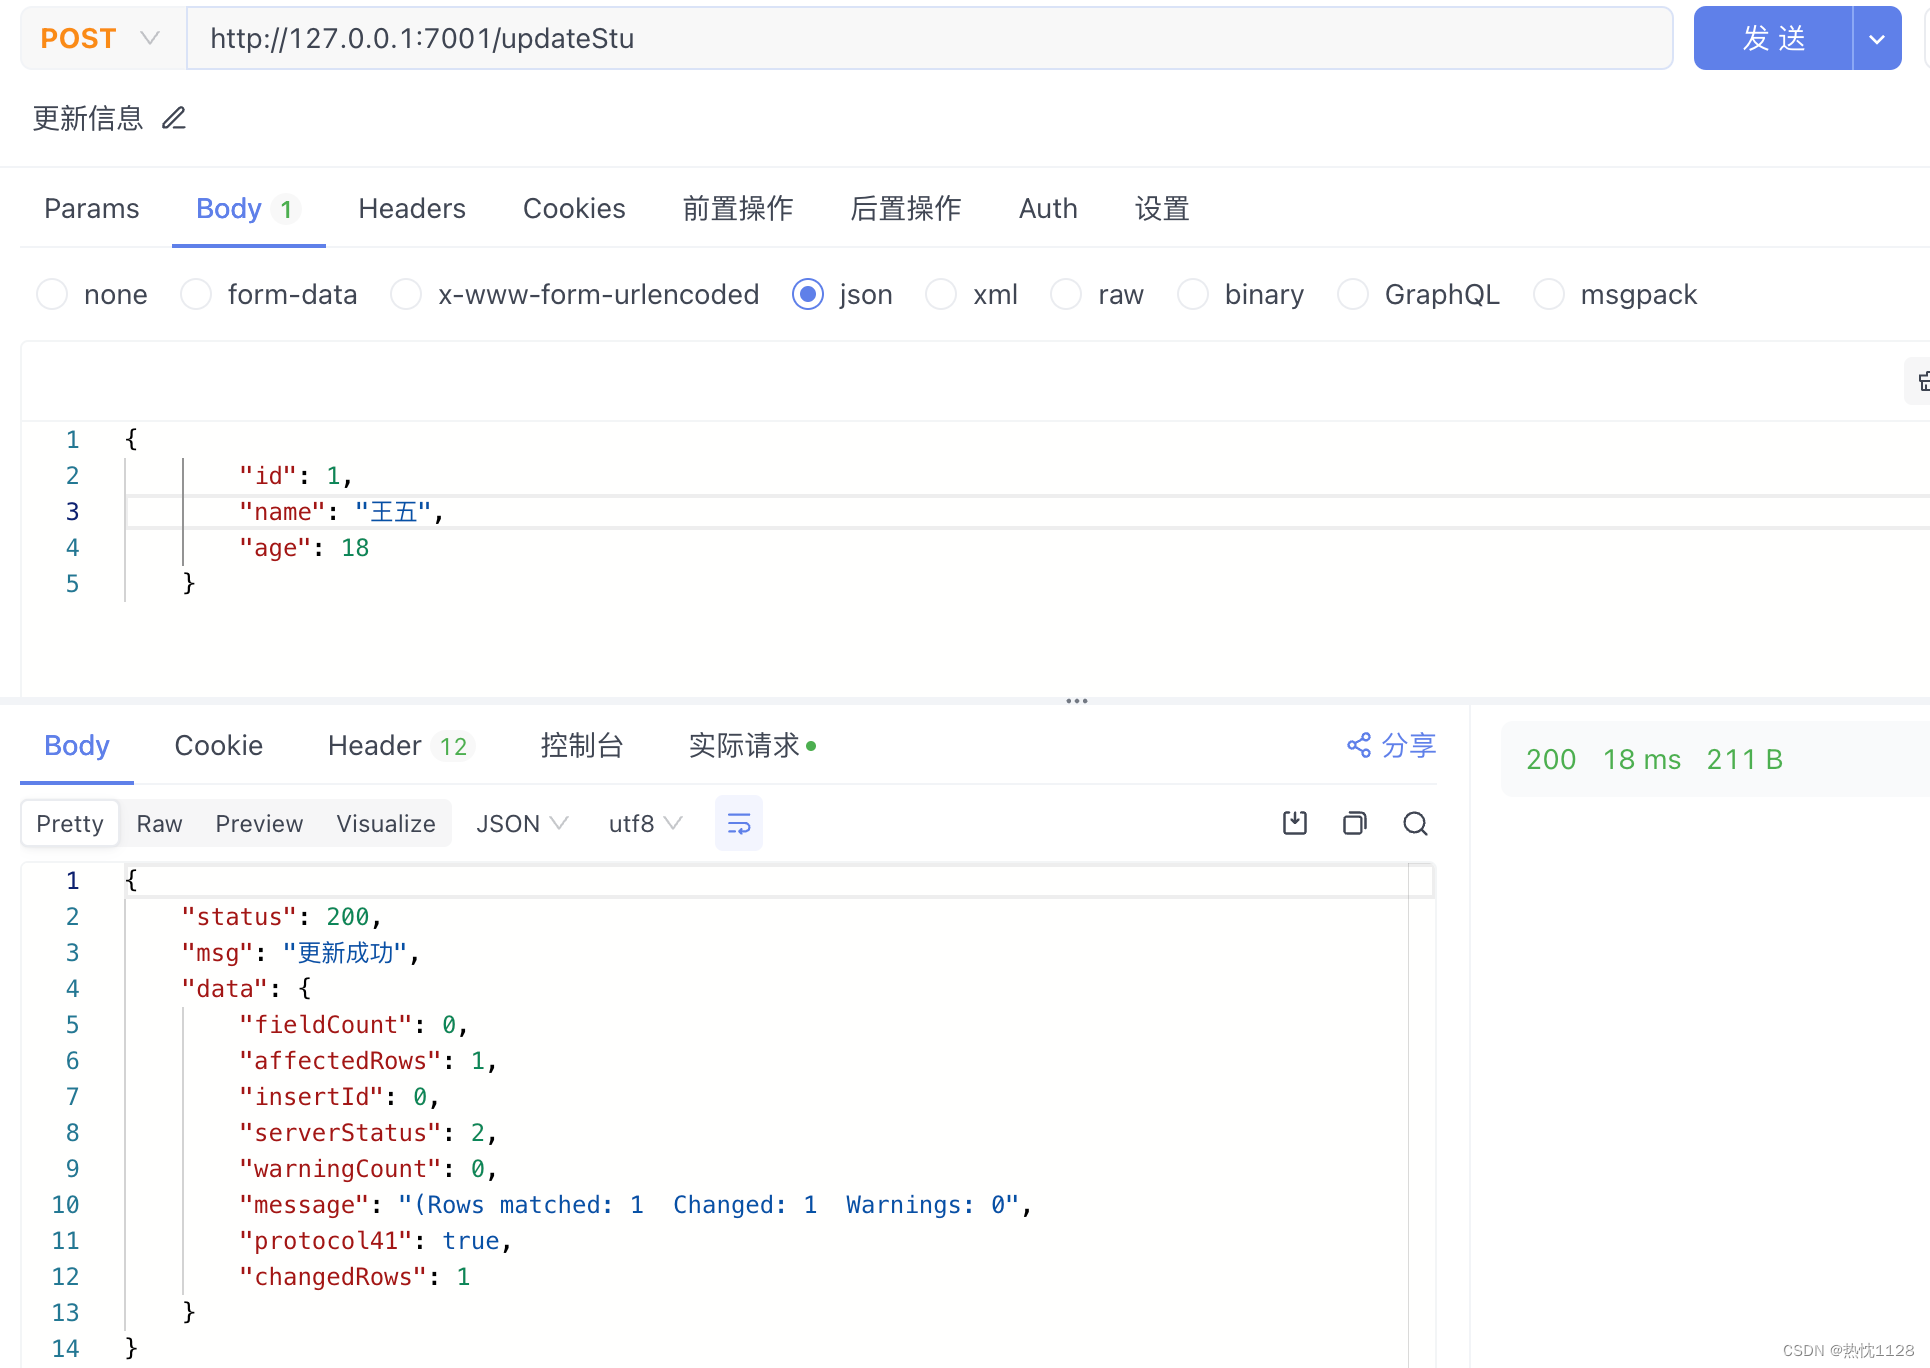Viewport: 1930px width, 1368px height.
Task: Open the response Cookie tab
Action: click(218, 745)
